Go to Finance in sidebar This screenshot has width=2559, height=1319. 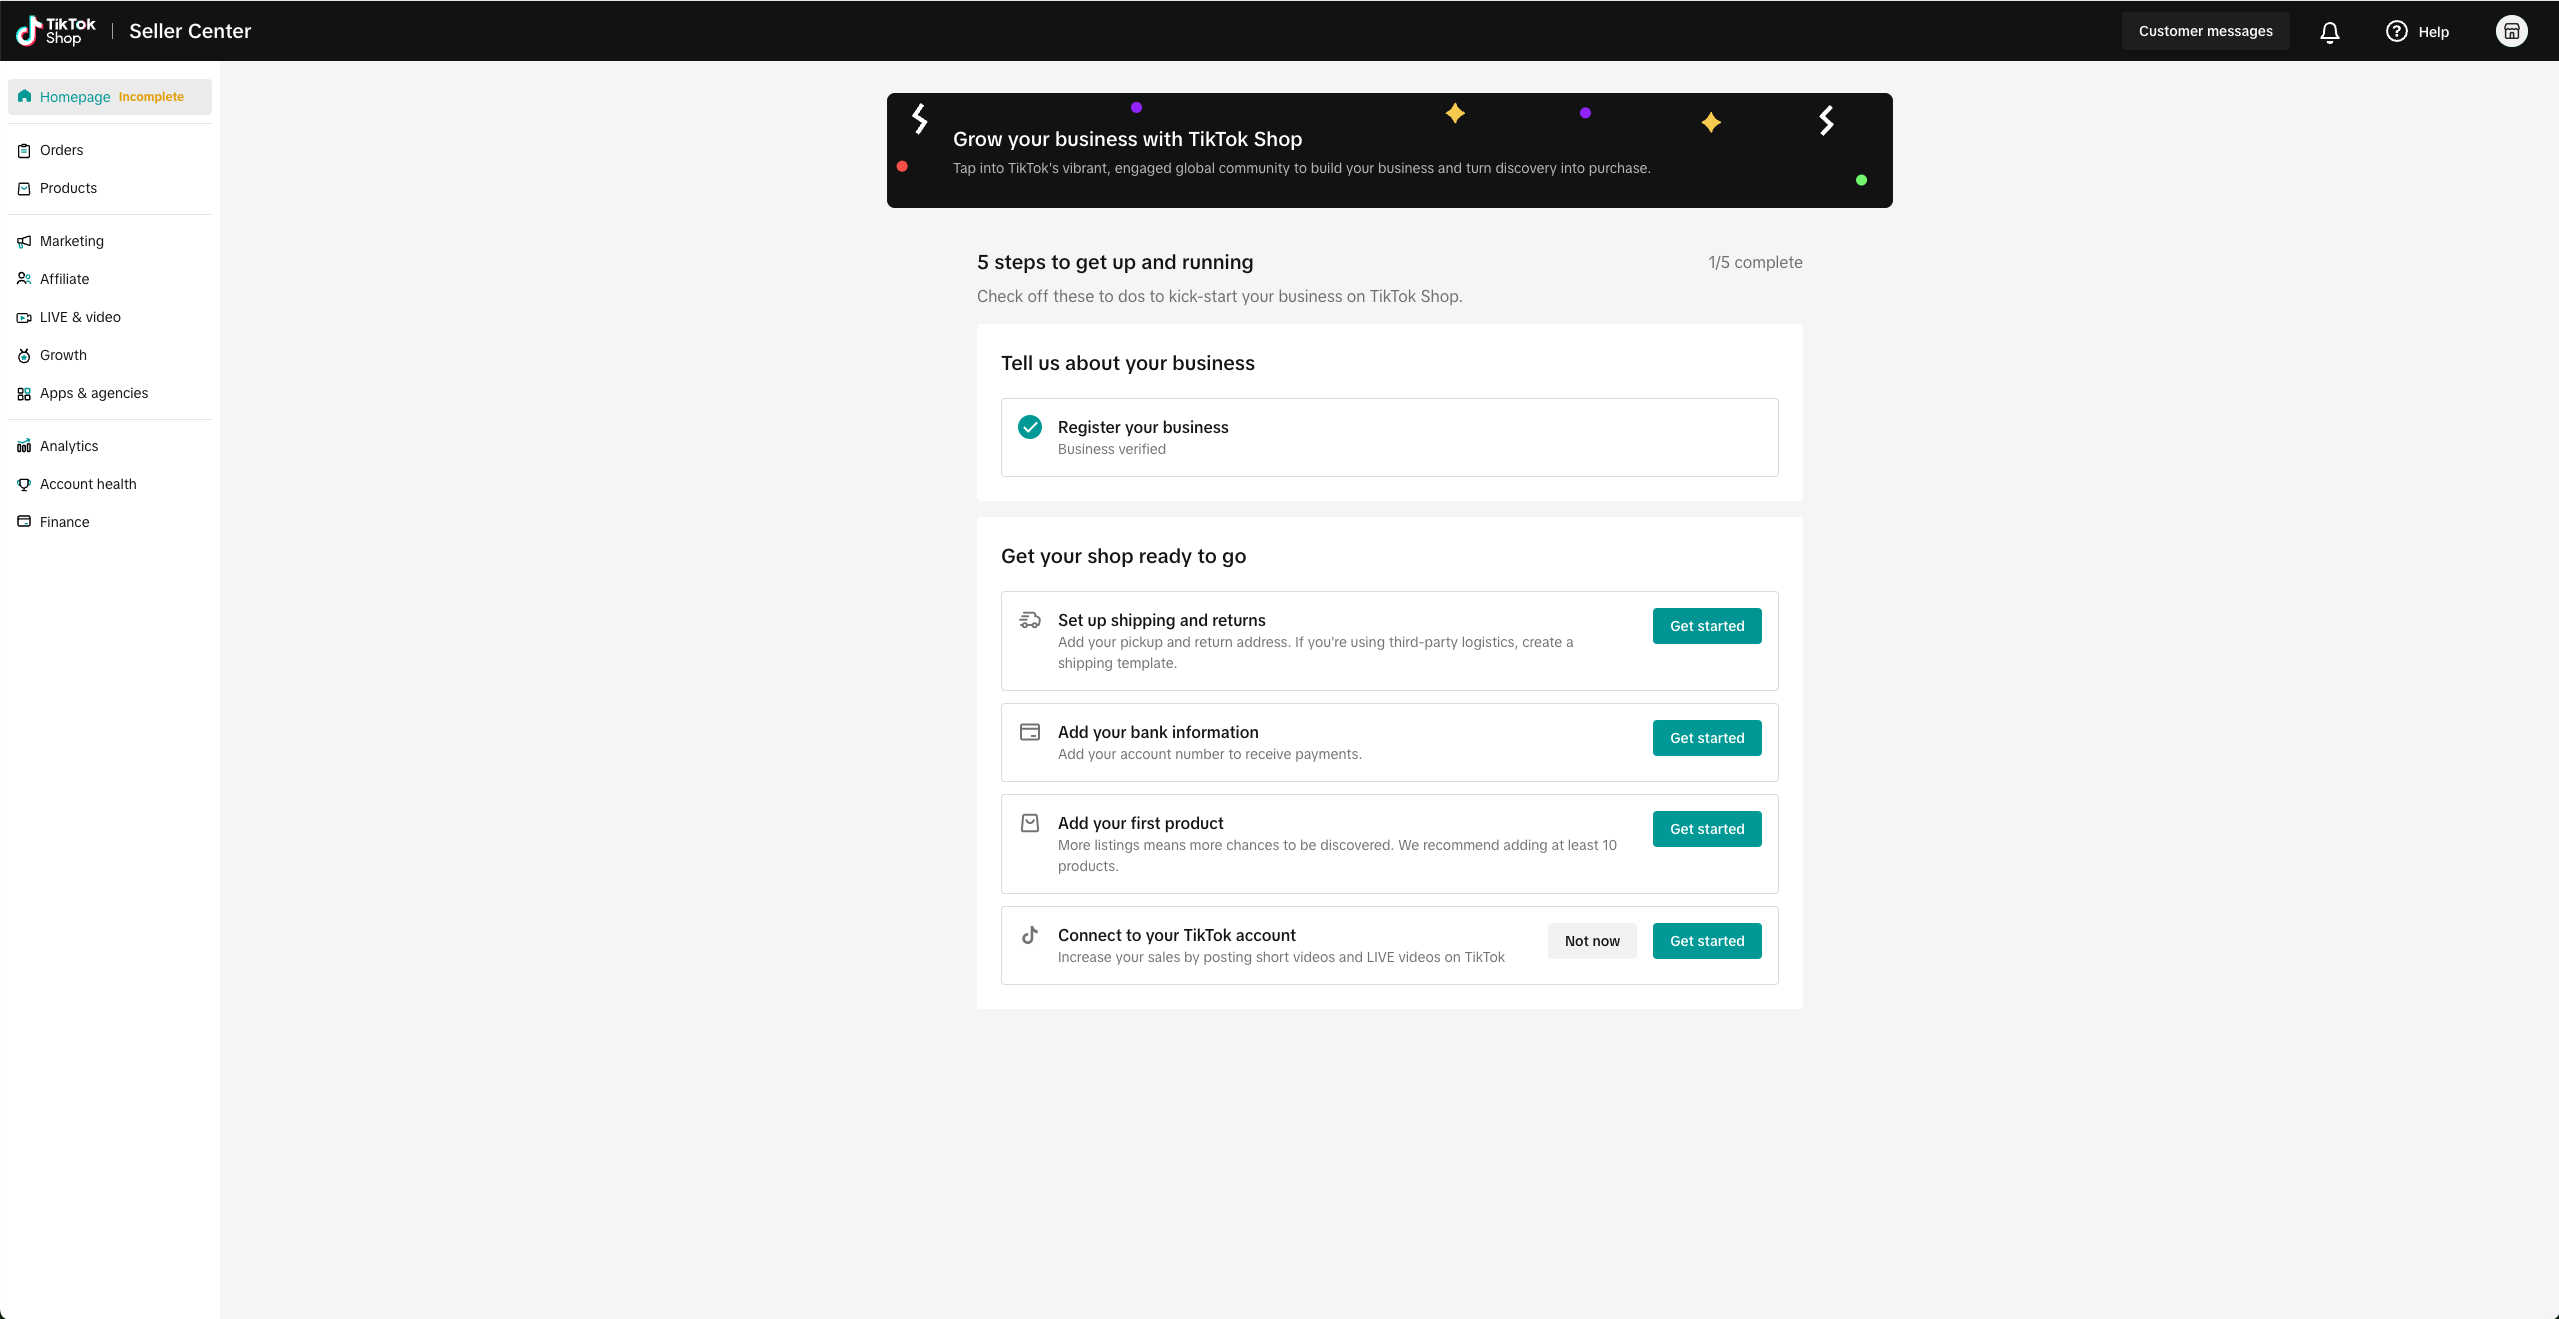point(64,522)
